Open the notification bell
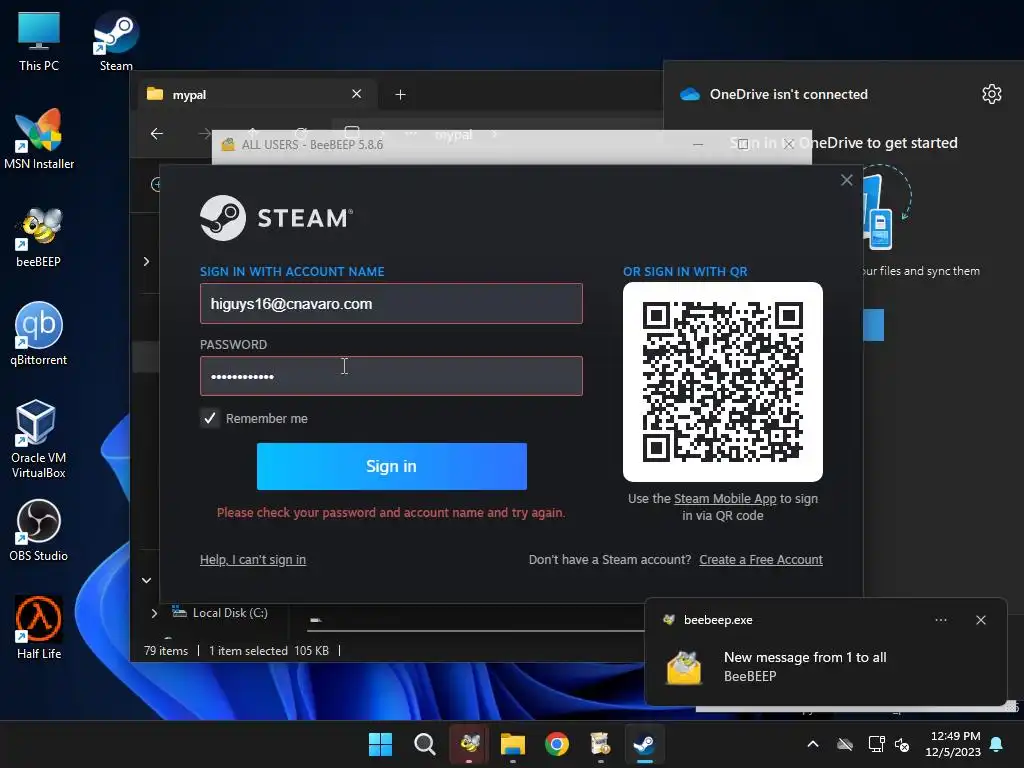The width and height of the screenshot is (1024, 768). pos(997,744)
